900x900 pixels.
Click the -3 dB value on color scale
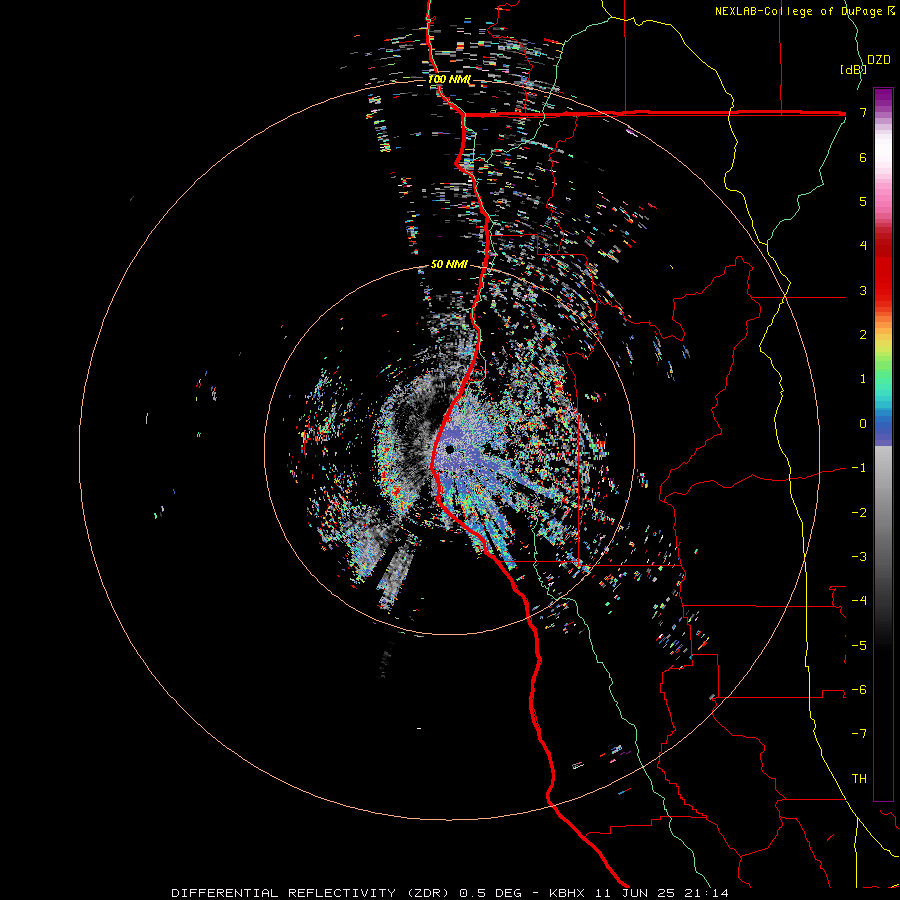click(859, 557)
